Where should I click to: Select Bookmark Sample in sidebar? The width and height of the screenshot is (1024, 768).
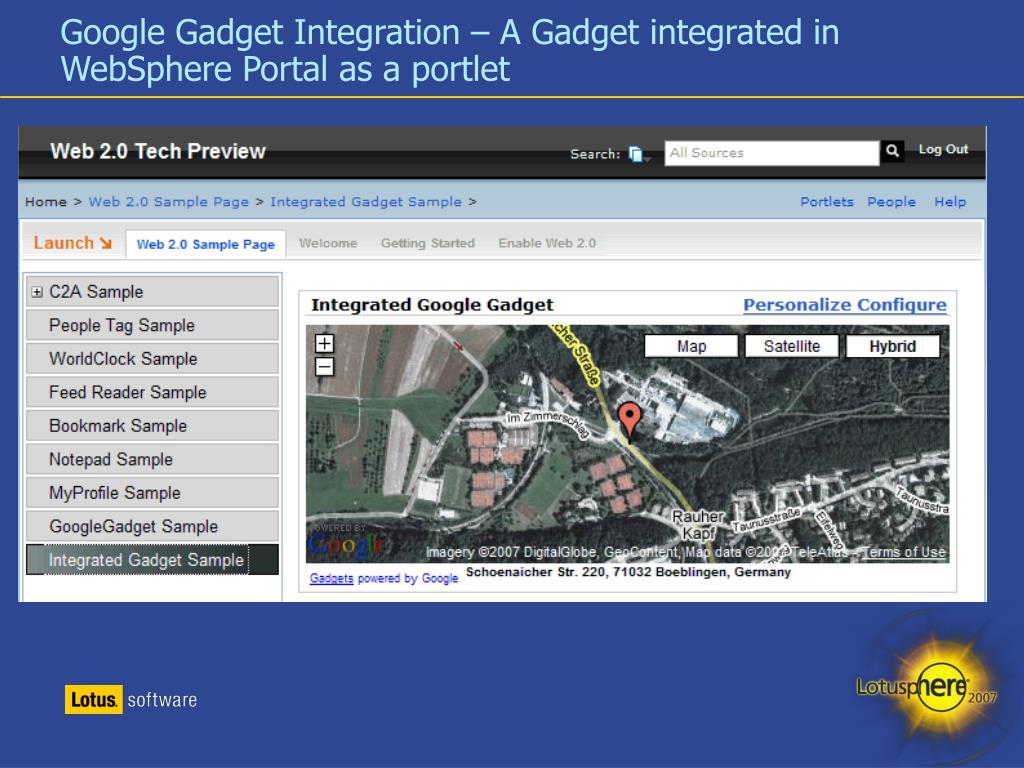tap(152, 426)
